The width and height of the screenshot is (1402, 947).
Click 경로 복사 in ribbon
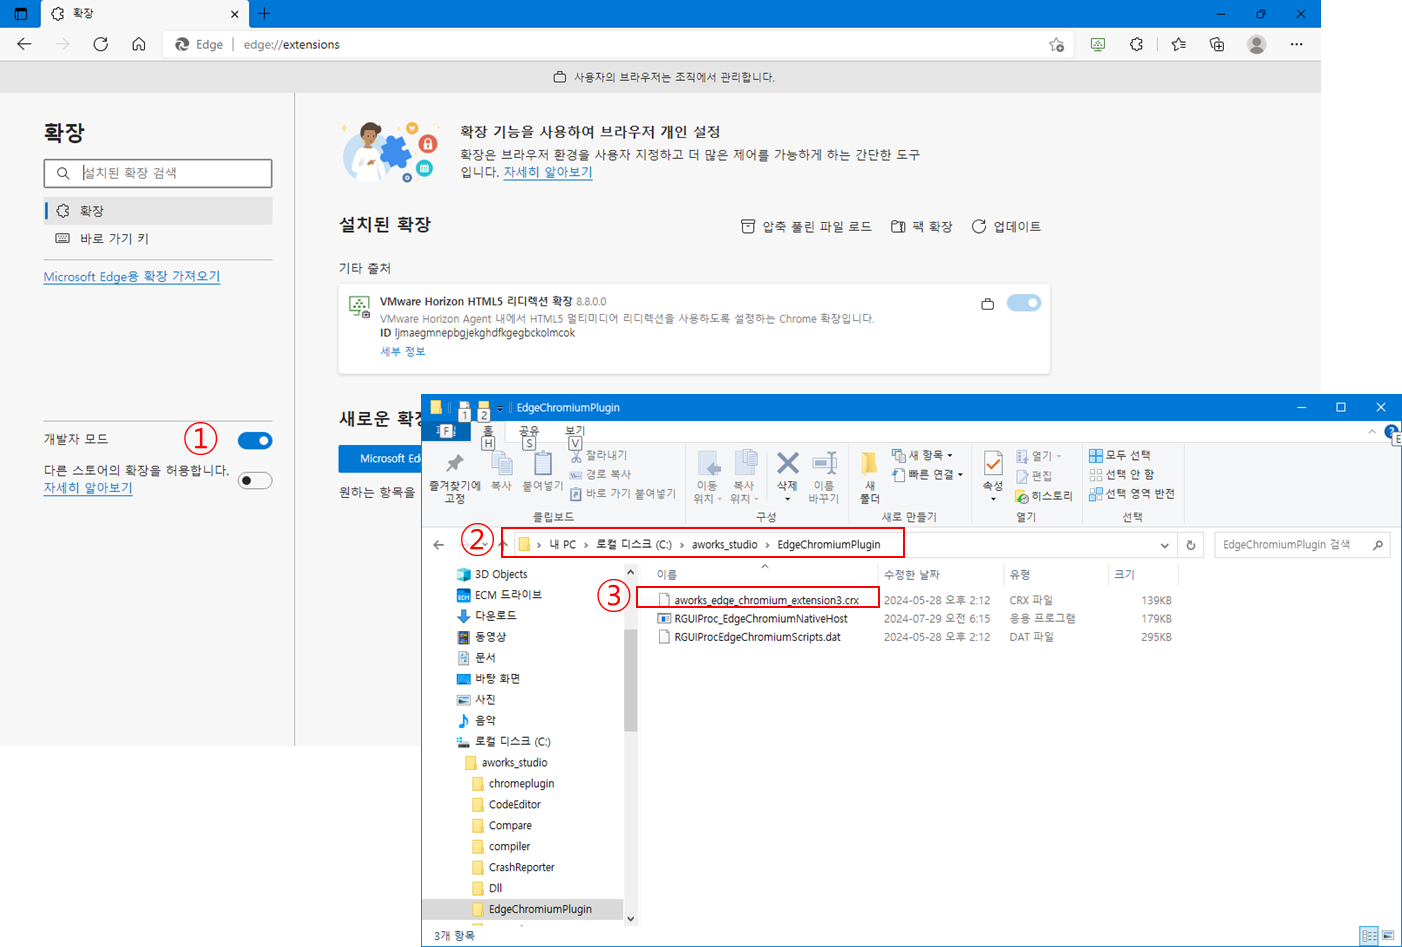coord(600,474)
